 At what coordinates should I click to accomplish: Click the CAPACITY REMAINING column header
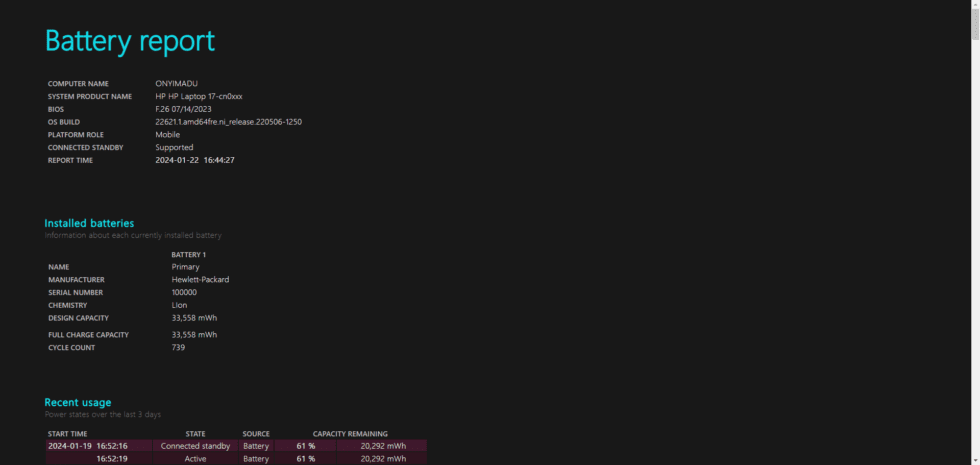point(350,434)
